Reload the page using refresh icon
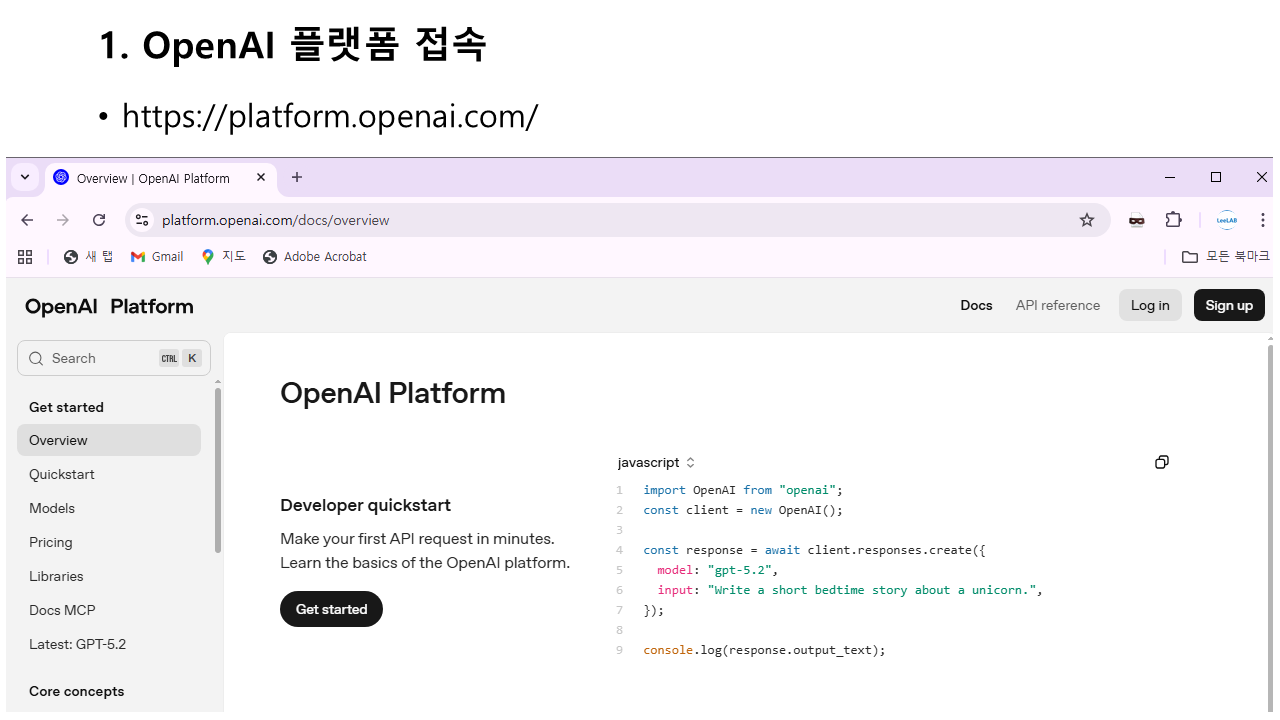 point(99,220)
